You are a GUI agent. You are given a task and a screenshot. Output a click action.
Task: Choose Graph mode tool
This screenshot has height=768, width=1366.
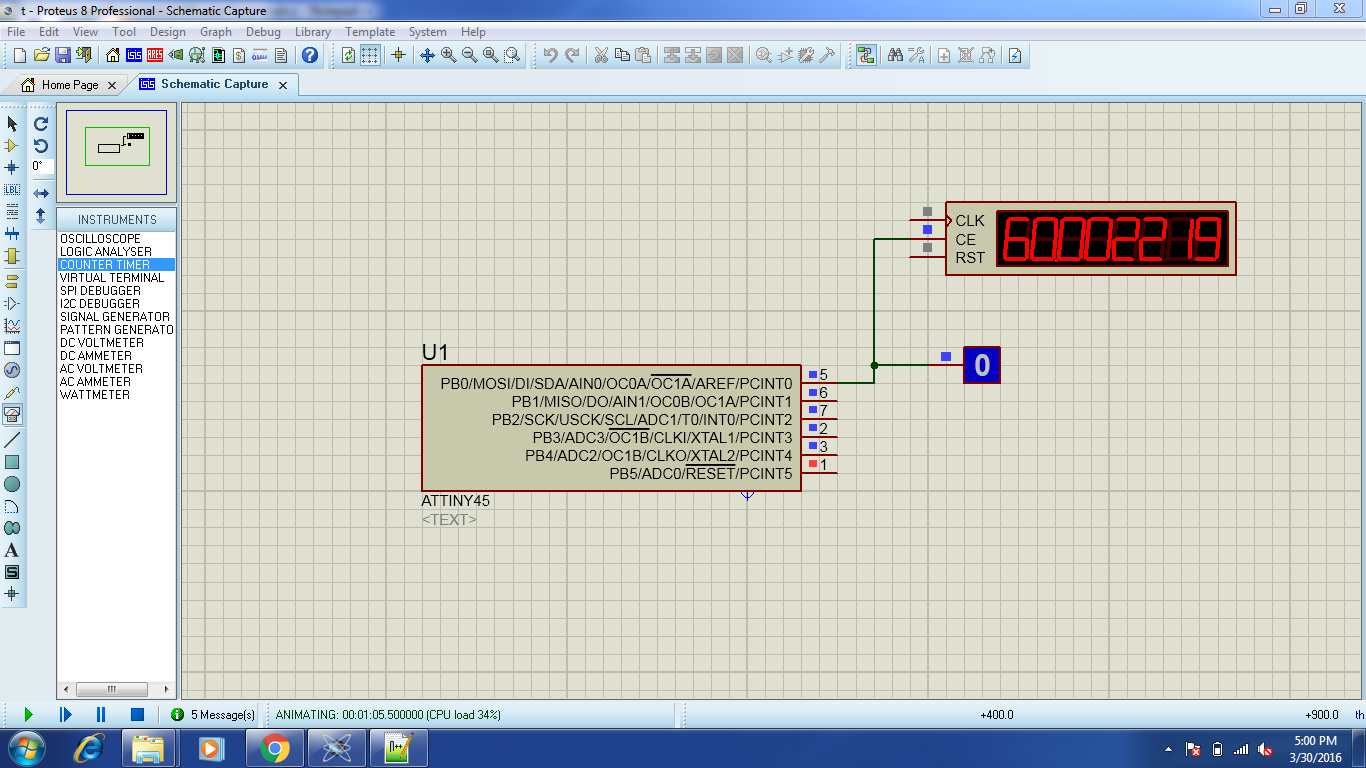pyautogui.click(x=12, y=326)
